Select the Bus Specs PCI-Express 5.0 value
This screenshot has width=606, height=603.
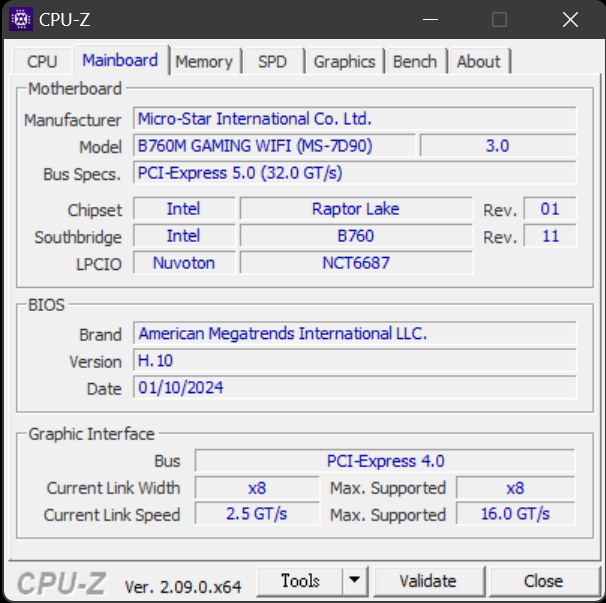(x=354, y=173)
